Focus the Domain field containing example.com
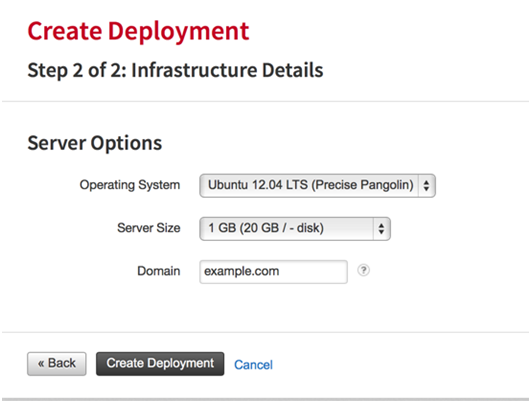 coord(274,272)
